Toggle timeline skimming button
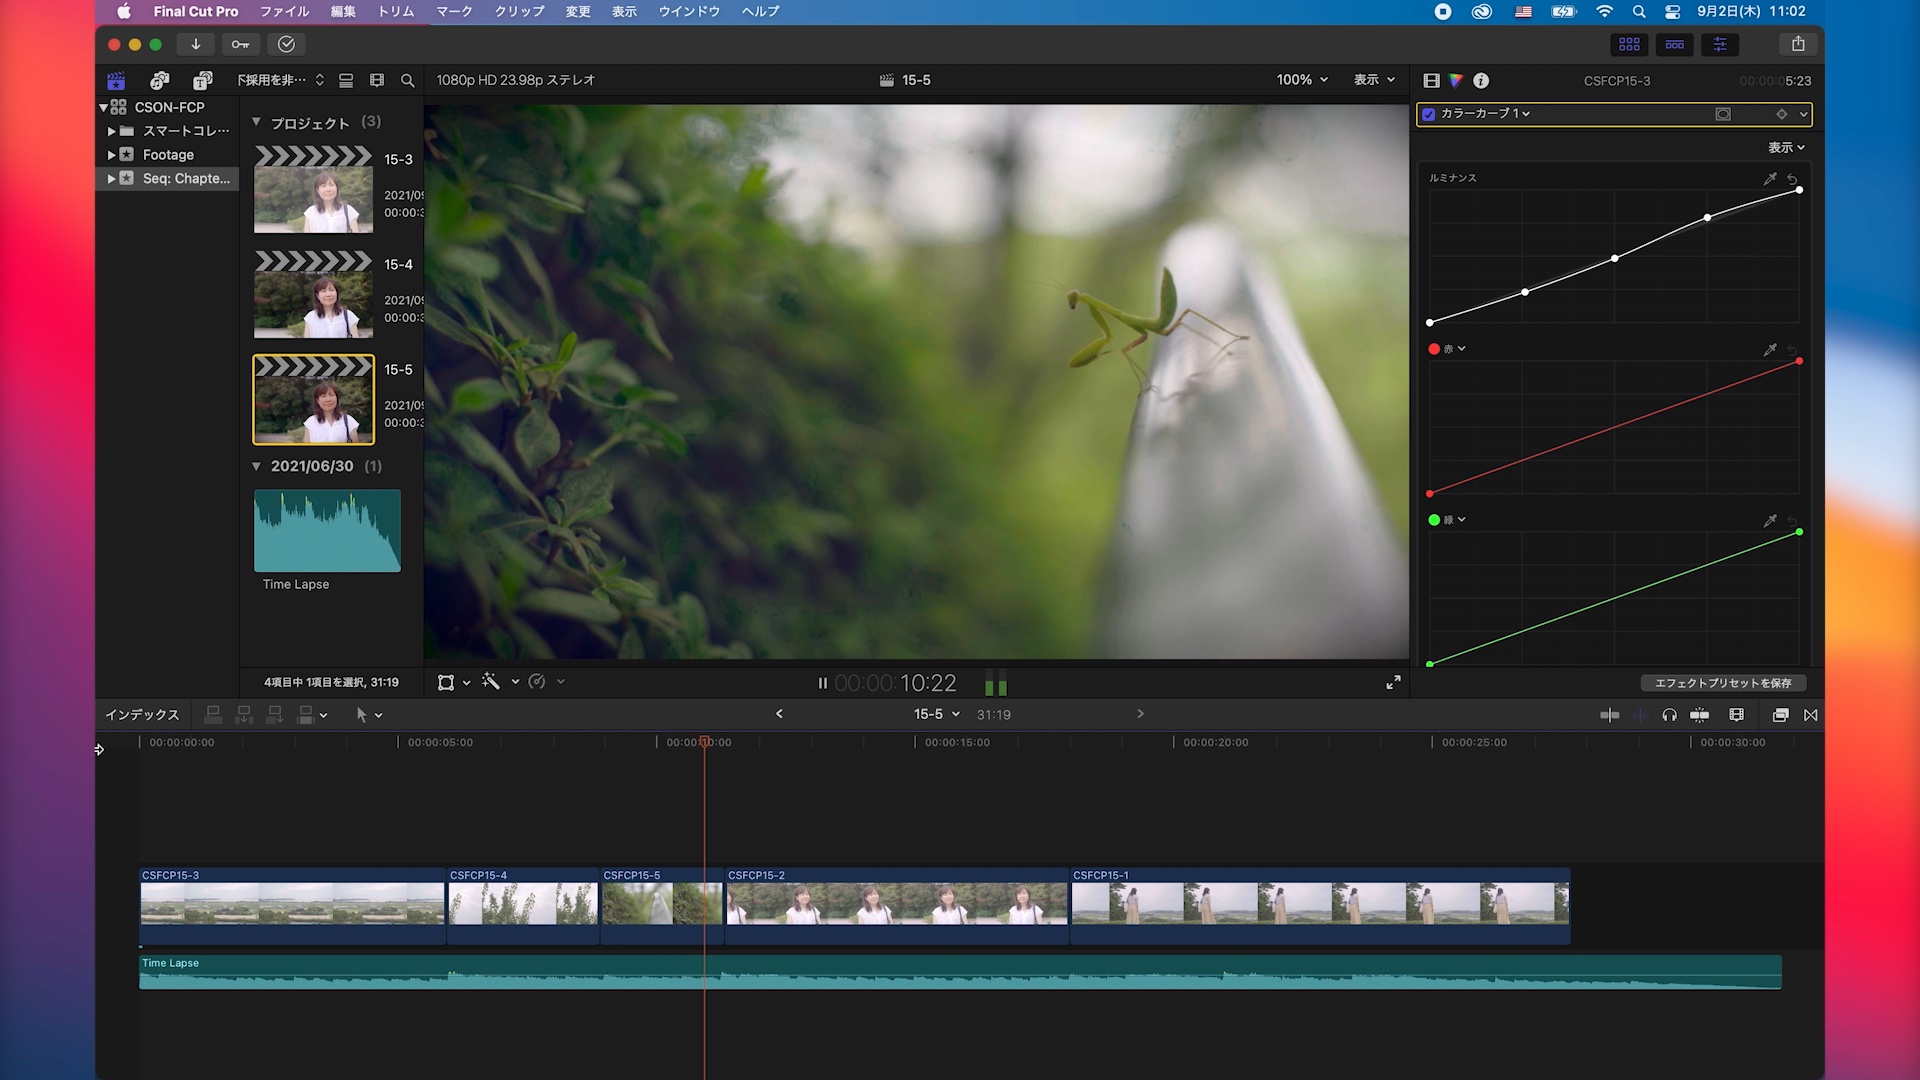Image resolution: width=1920 pixels, height=1080 pixels. [1609, 715]
